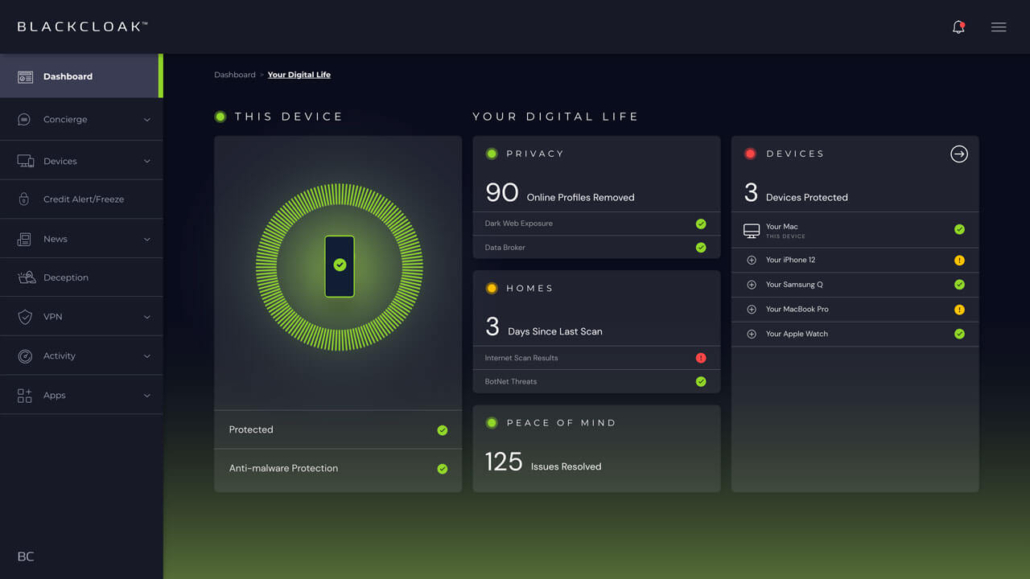Open the Activity sidebar item
Screen dimensions: 1030x579
59,356
